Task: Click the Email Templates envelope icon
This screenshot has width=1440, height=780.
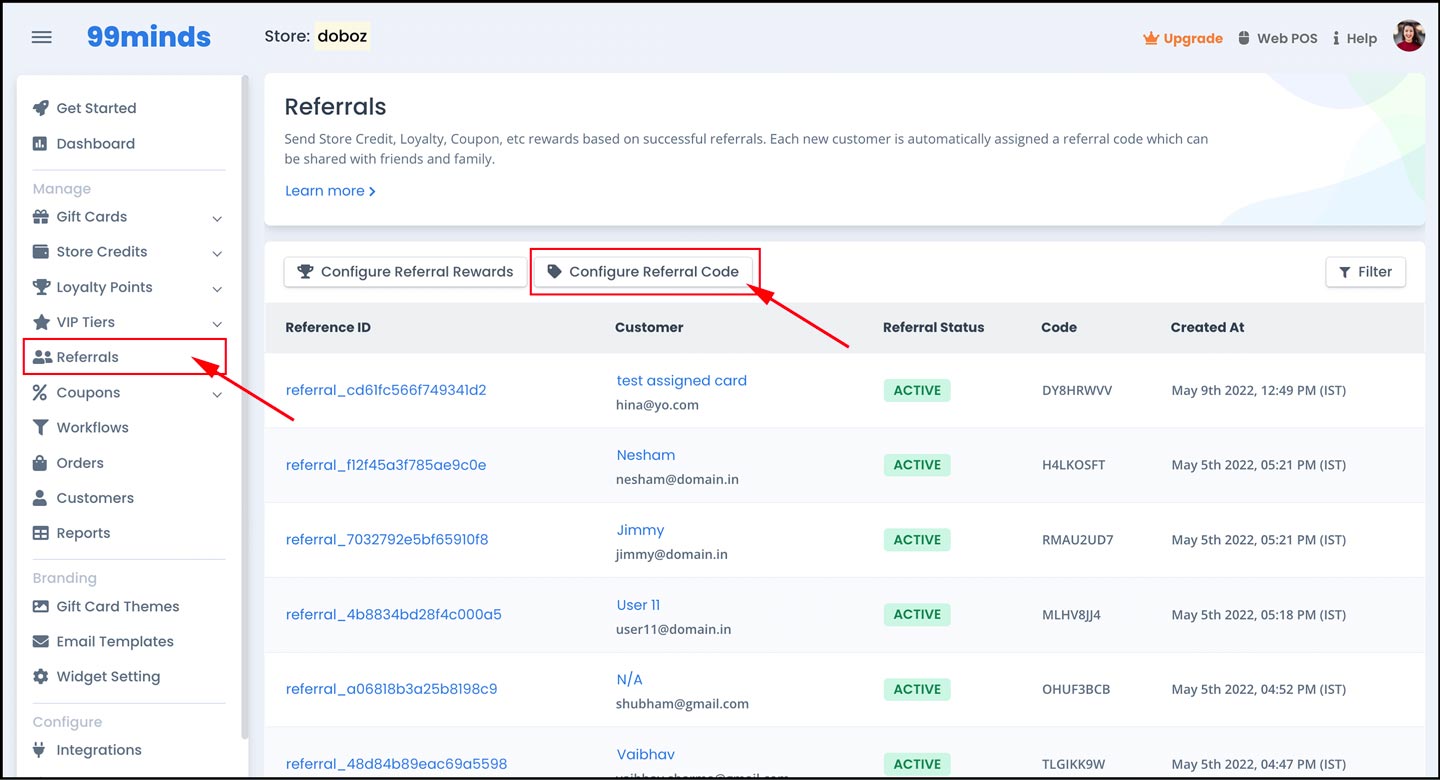Action: click(x=40, y=641)
